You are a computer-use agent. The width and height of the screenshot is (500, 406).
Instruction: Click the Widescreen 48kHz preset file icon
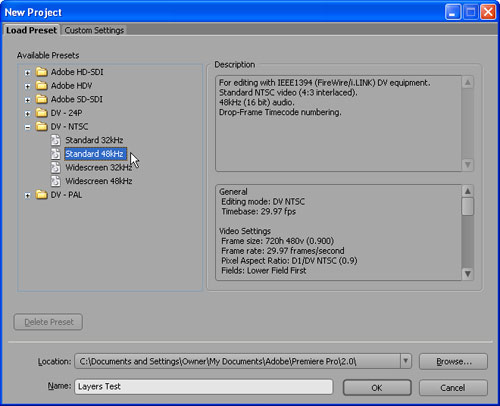(56, 181)
